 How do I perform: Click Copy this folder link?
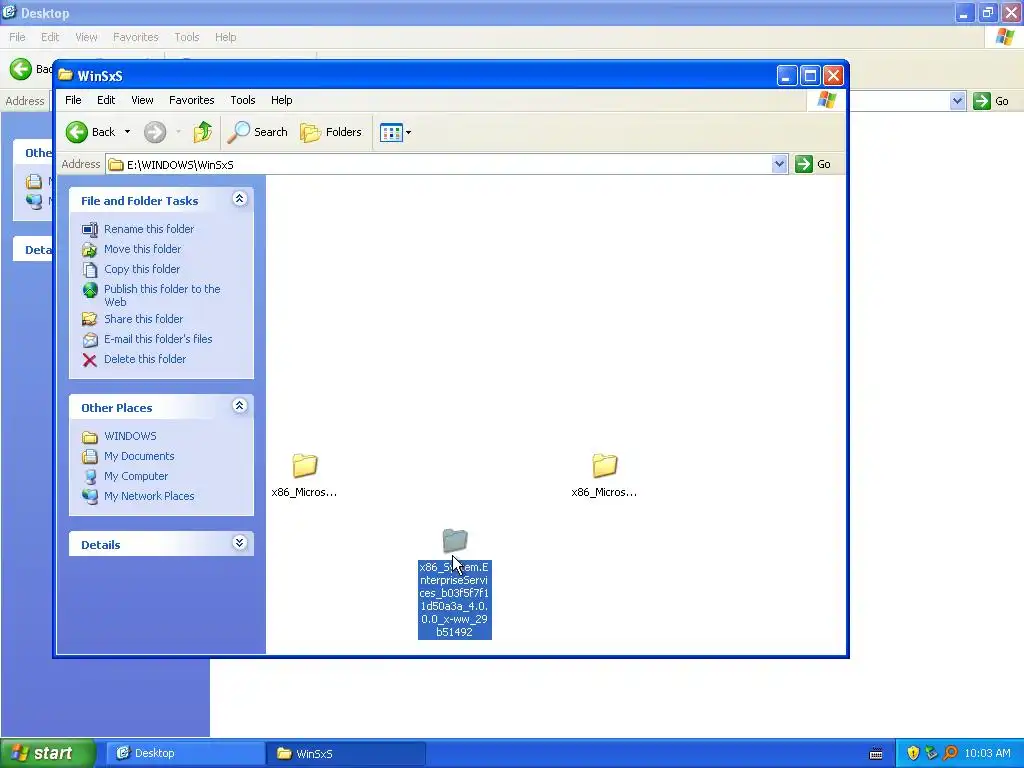point(142,269)
